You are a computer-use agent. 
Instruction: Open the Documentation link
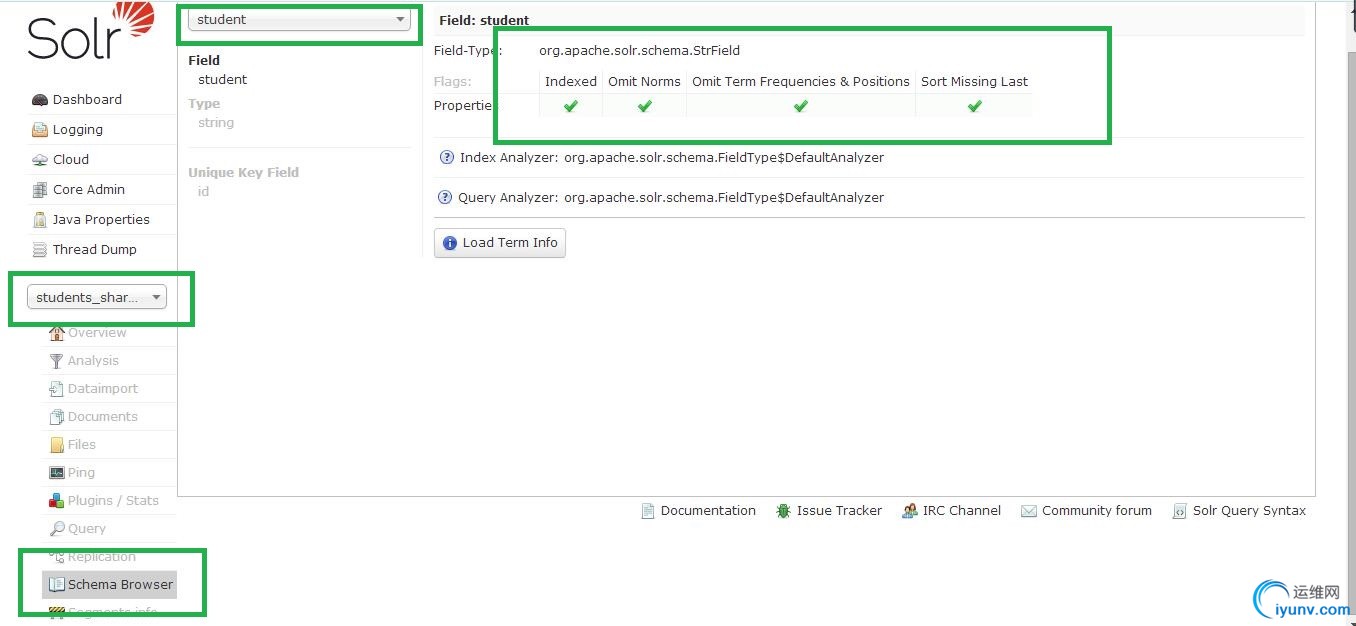pyautogui.click(x=708, y=511)
